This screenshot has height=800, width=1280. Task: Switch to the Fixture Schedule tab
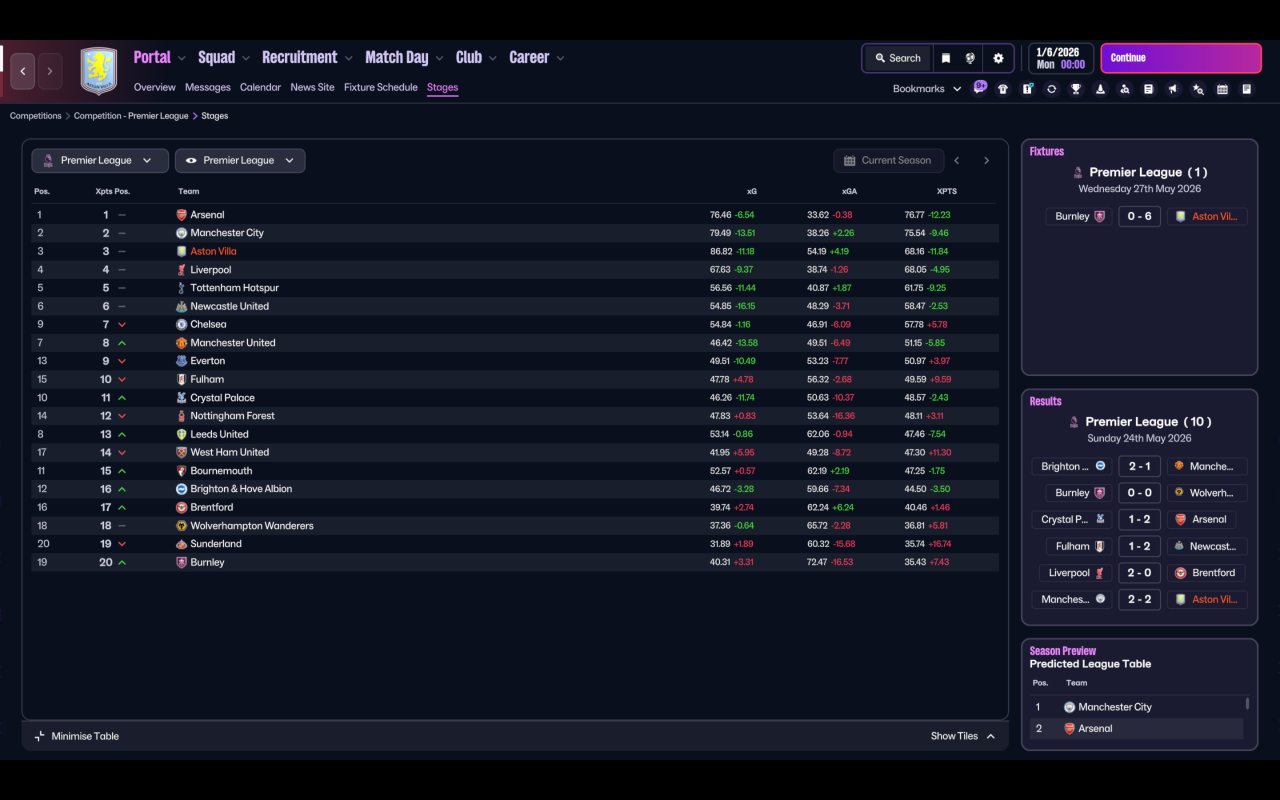point(380,87)
